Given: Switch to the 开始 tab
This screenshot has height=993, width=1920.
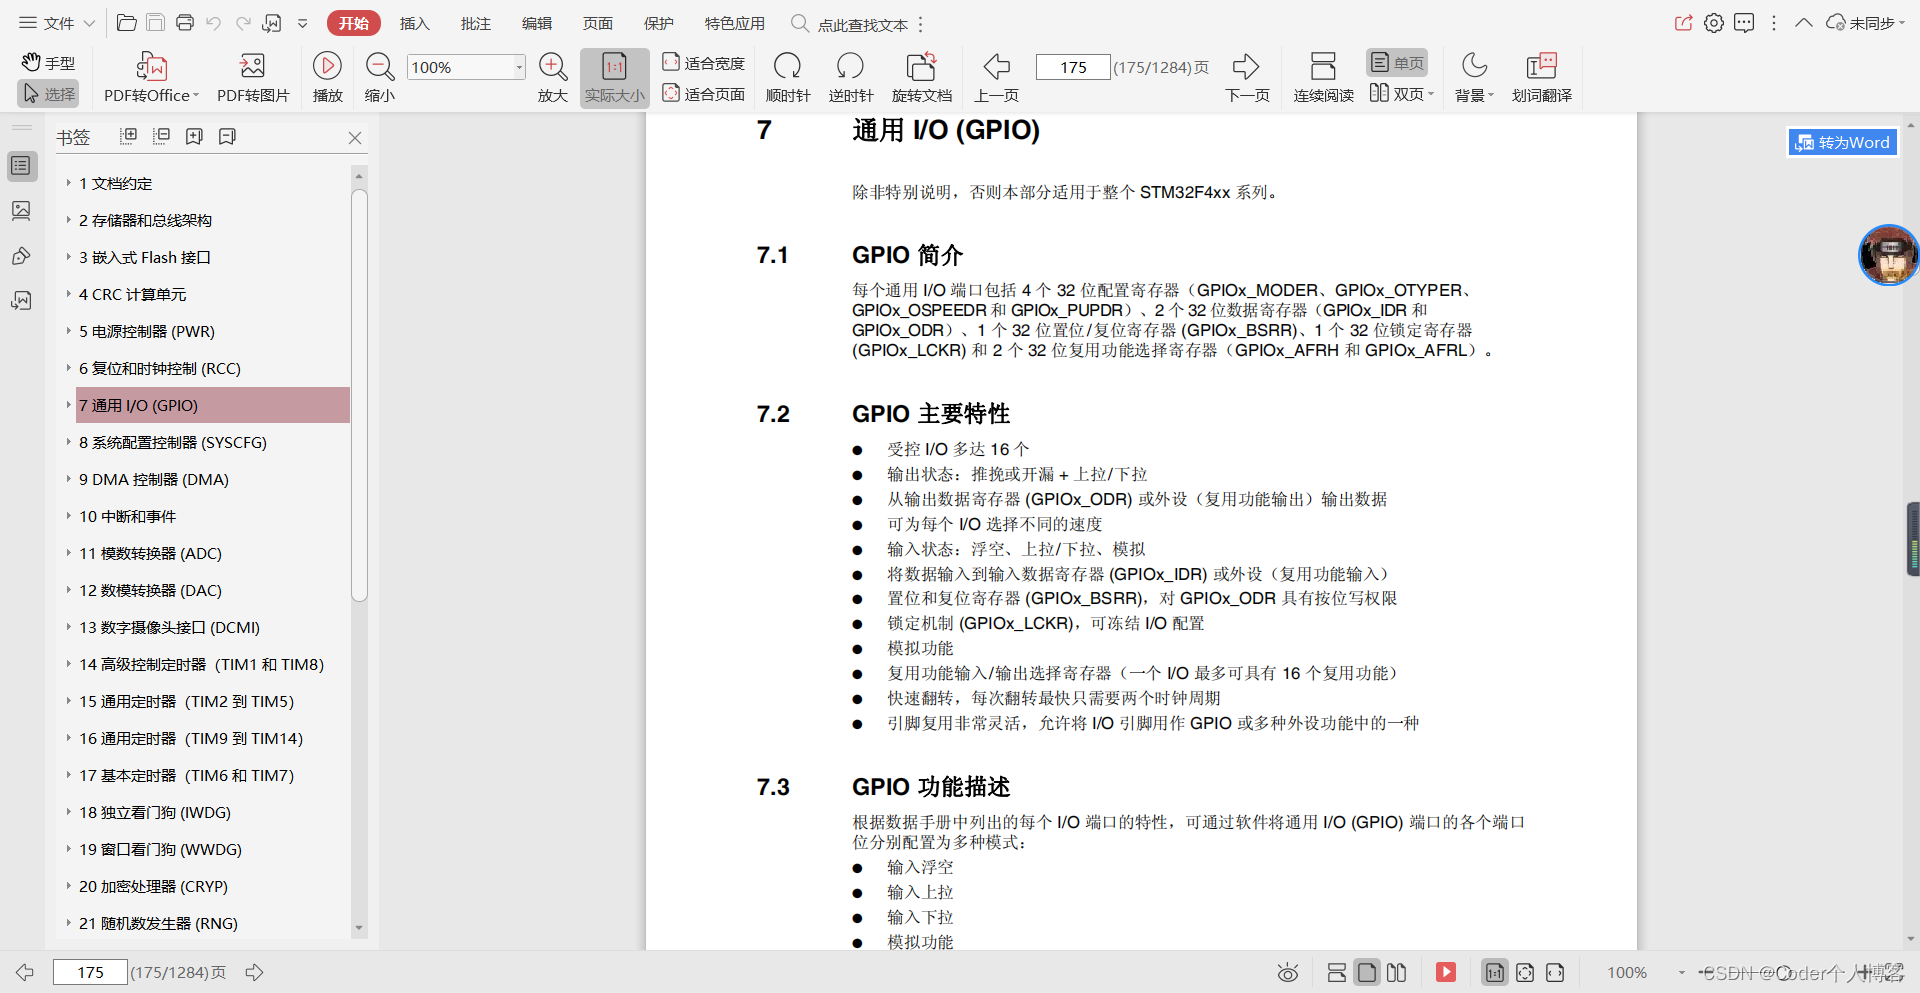Looking at the screenshot, I should pyautogui.click(x=353, y=23).
